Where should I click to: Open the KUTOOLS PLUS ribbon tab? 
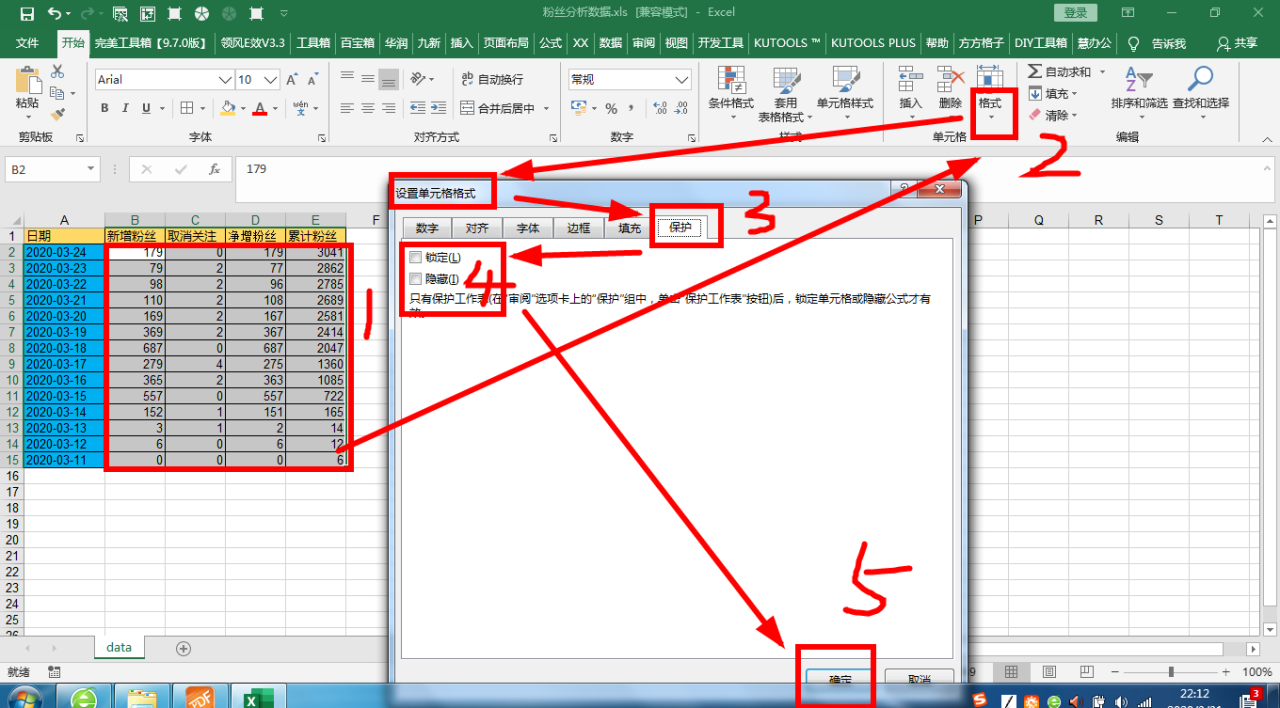pyautogui.click(x=872, y=44)
